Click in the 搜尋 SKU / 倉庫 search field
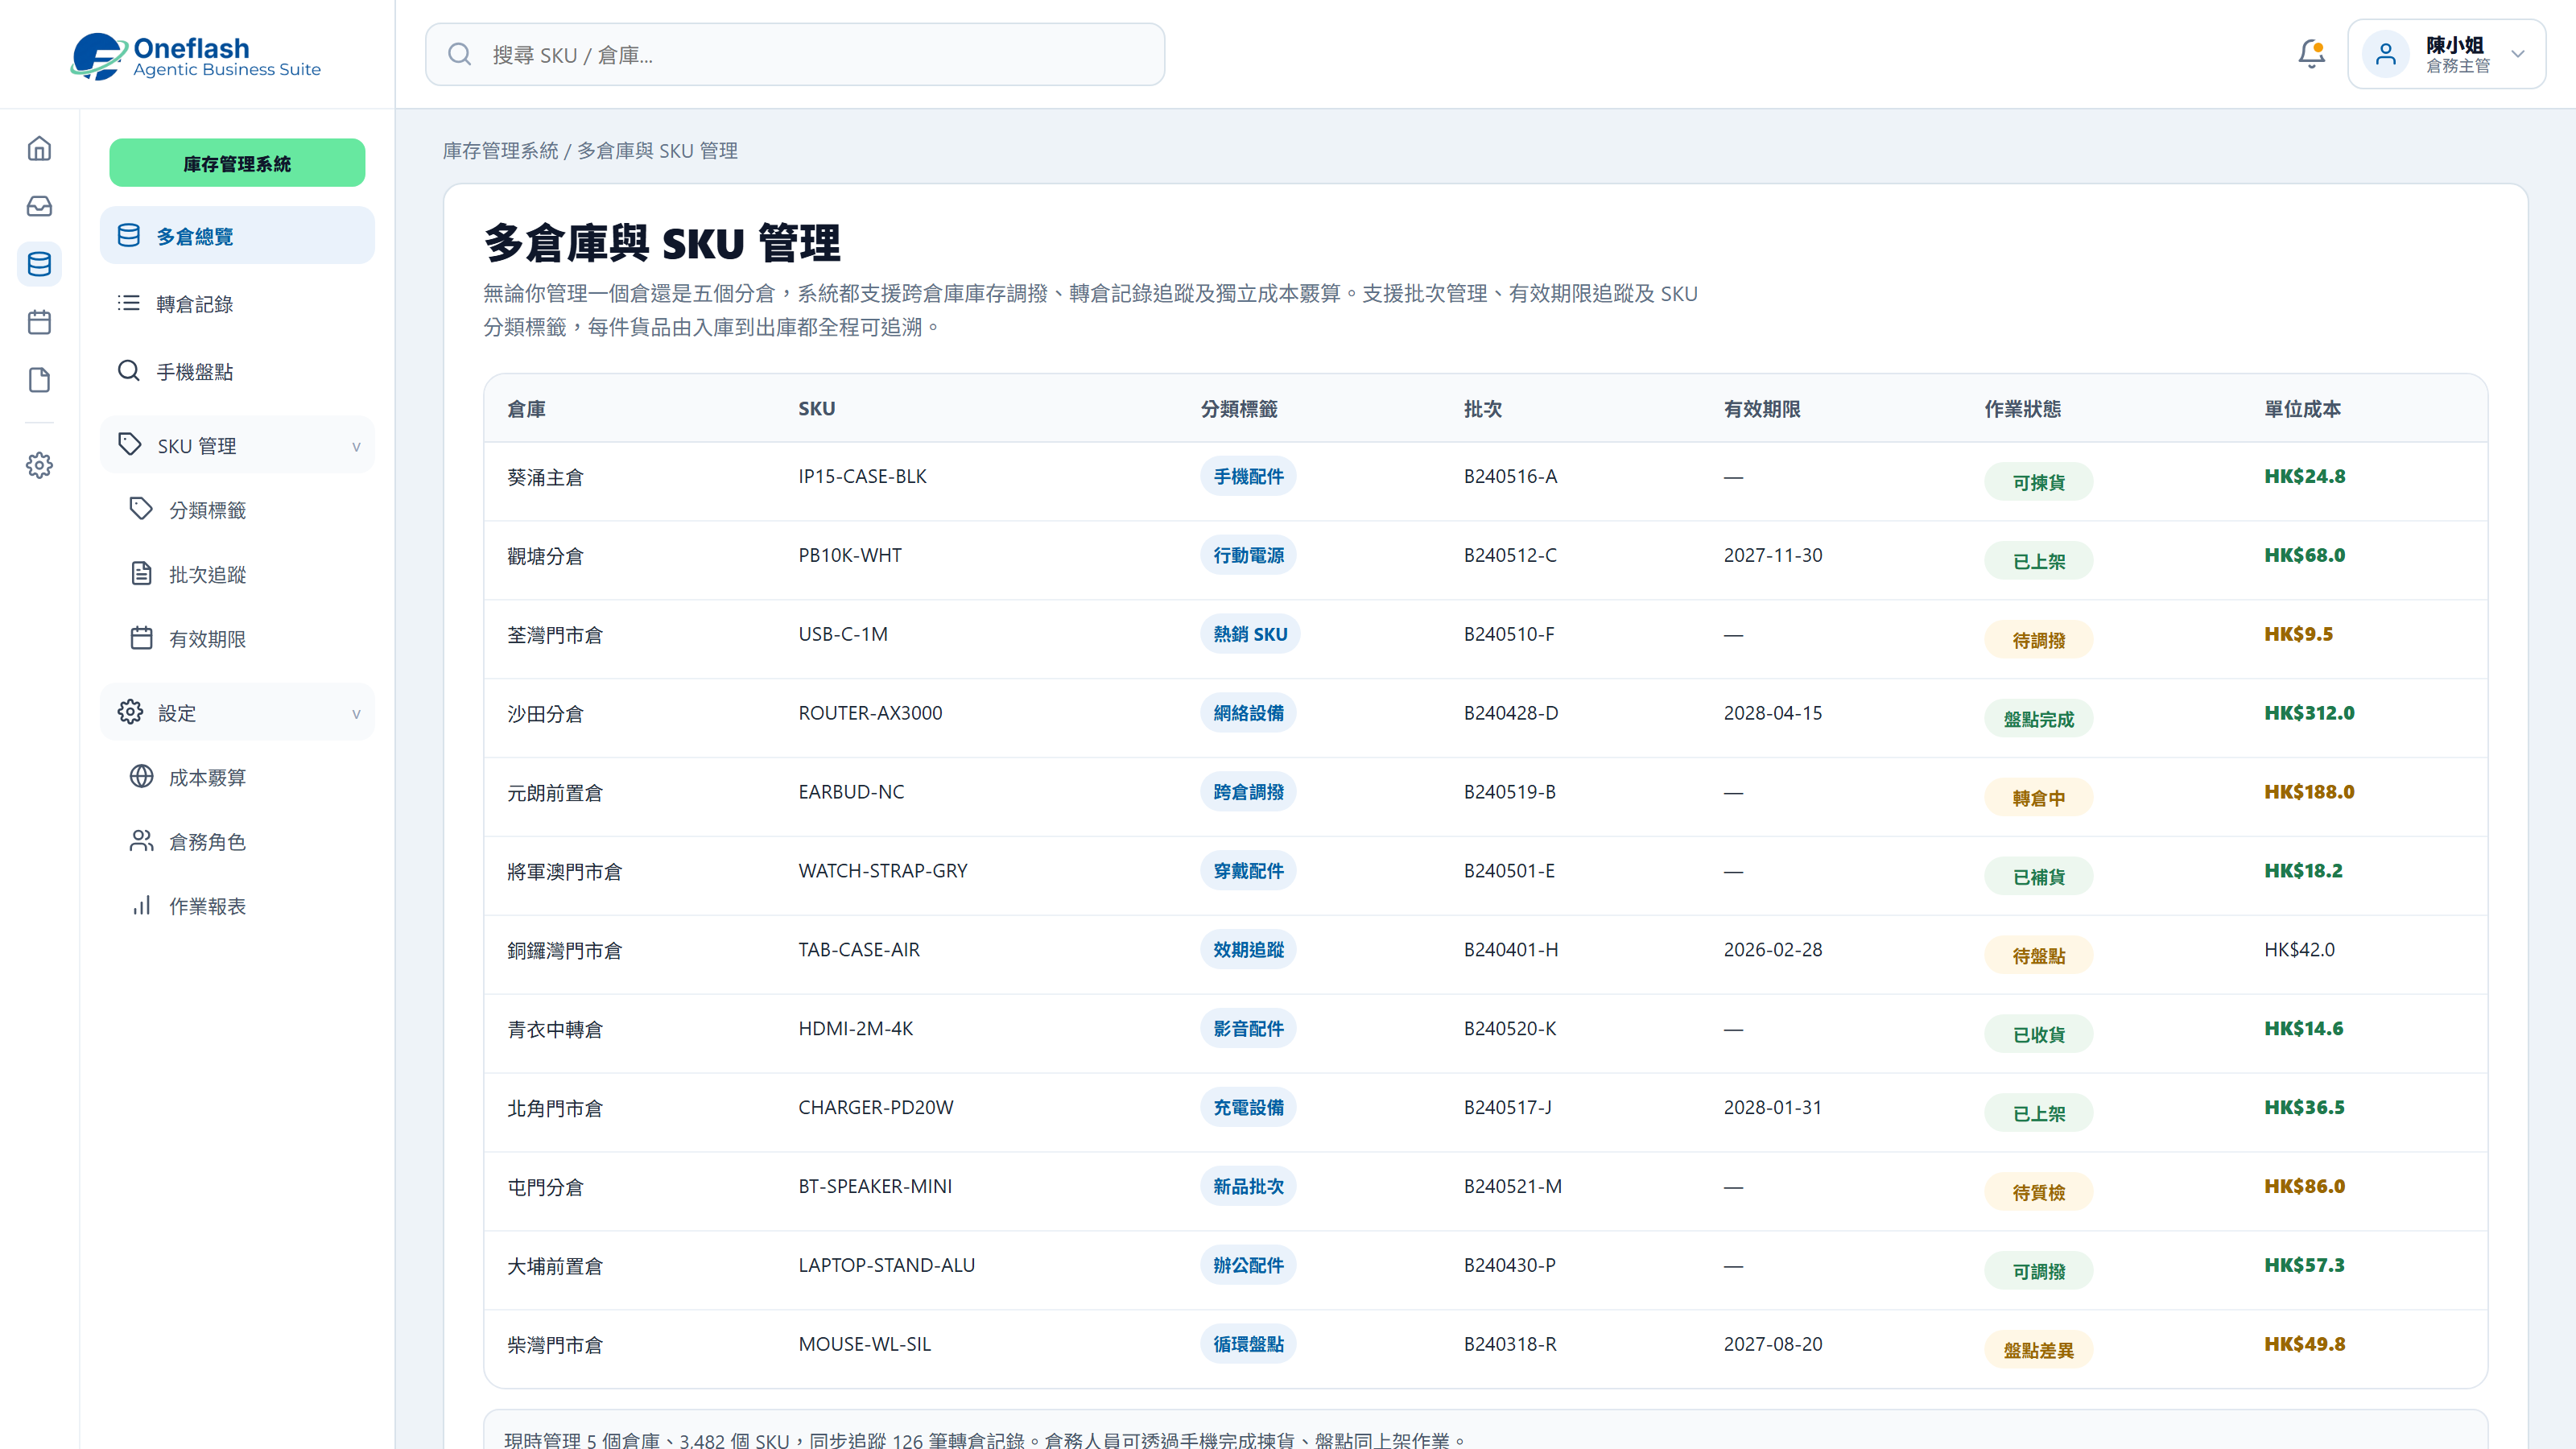 pyautogui.click(x=795, y=55)
